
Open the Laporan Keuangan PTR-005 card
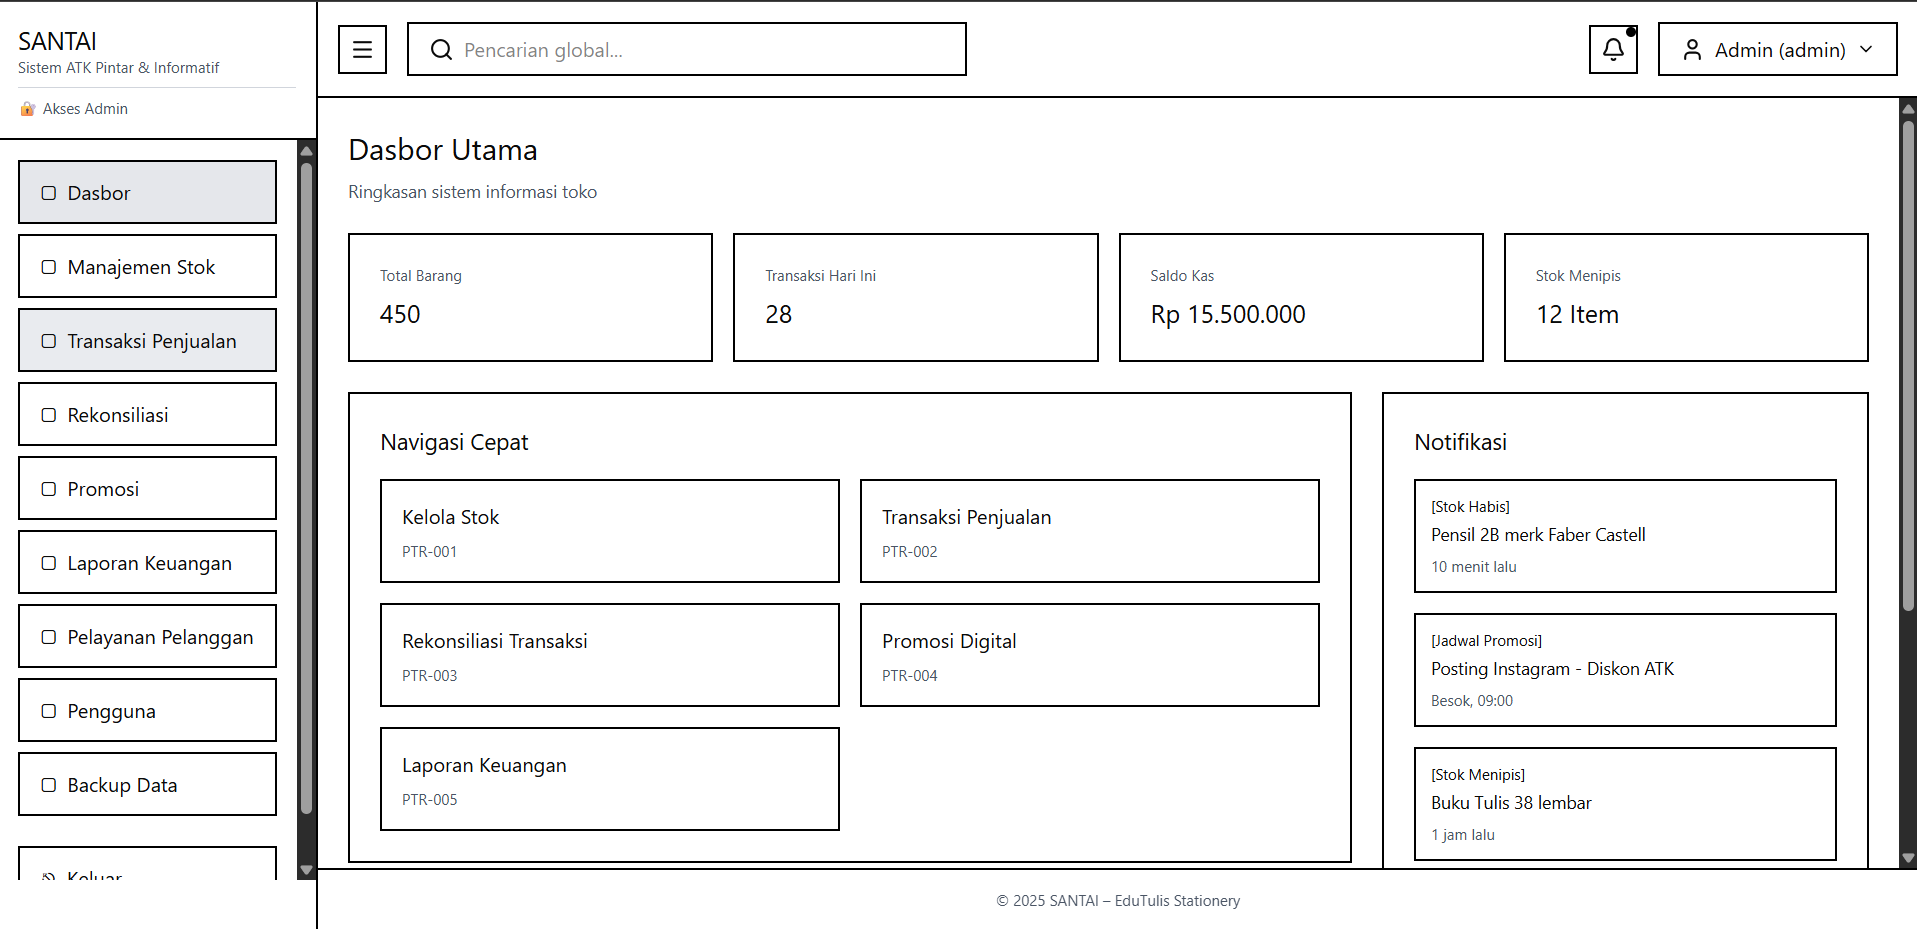pyautogui.click(x=609, y=779)
